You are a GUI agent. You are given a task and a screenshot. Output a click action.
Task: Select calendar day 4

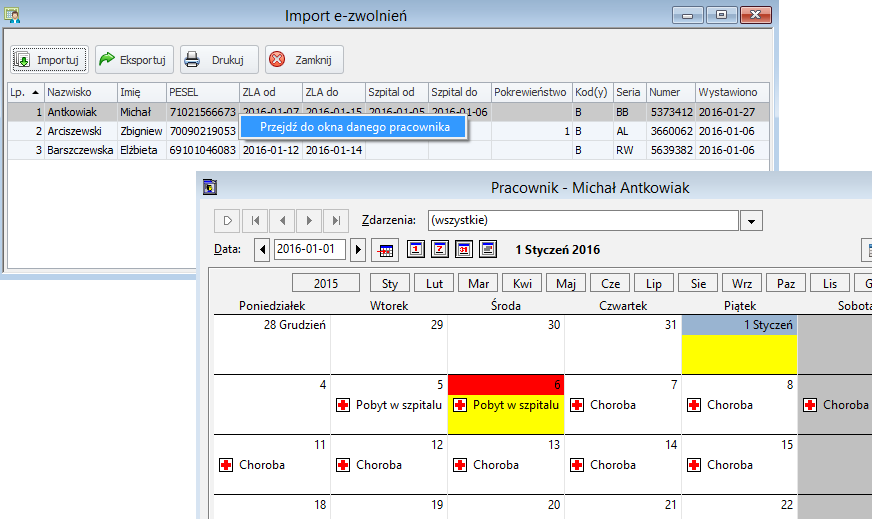click(272, 405)
